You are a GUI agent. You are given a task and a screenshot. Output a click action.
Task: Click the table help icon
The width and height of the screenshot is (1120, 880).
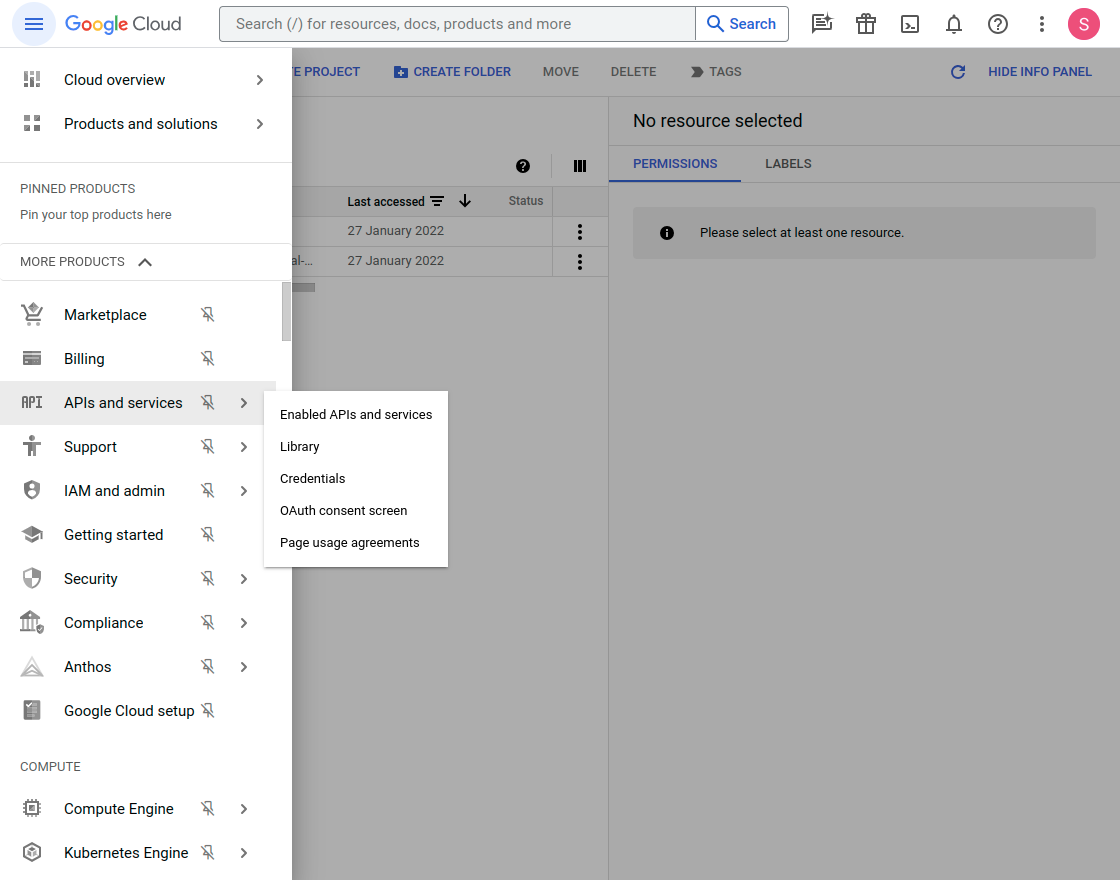point(523,166)
